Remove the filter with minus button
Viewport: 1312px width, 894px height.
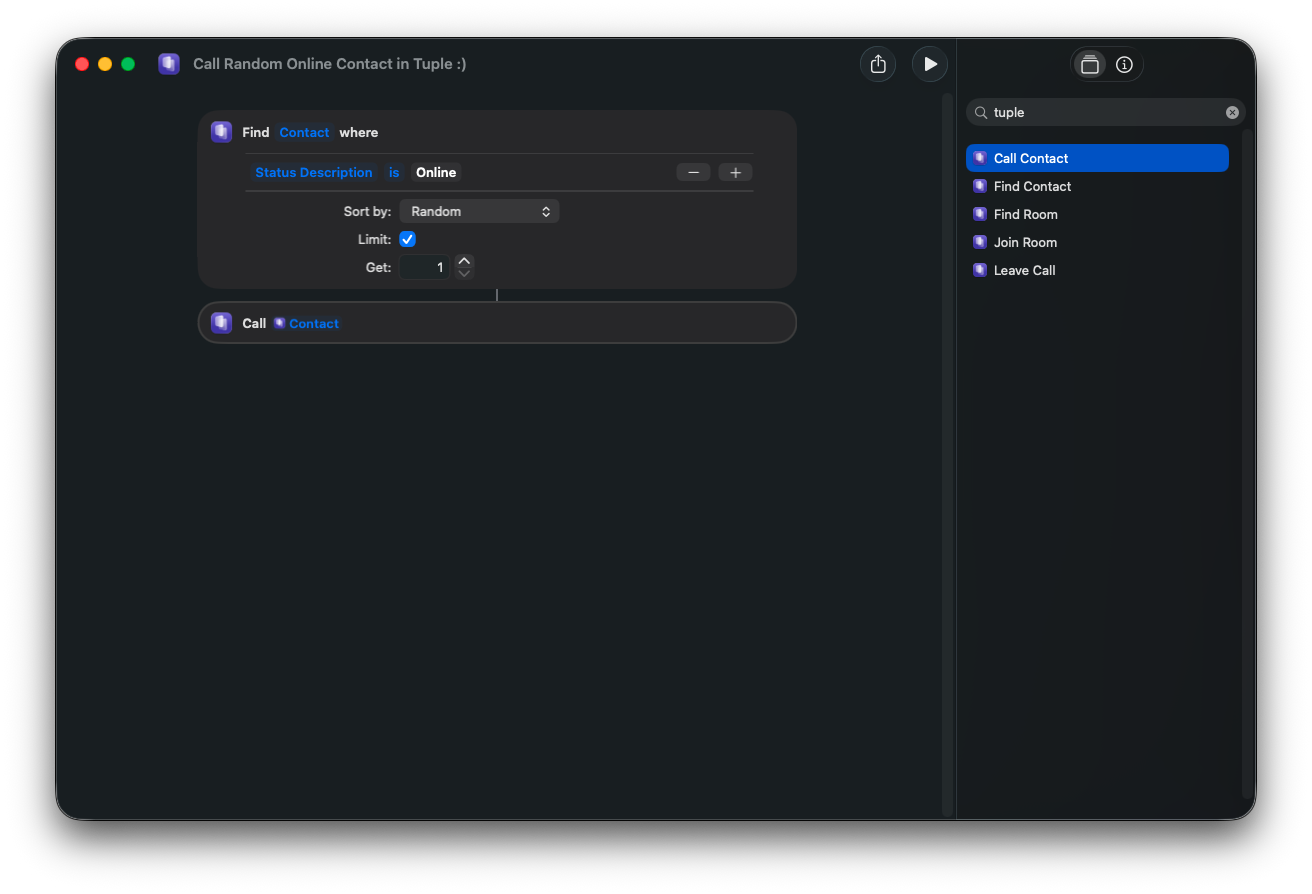coord(693,172)
